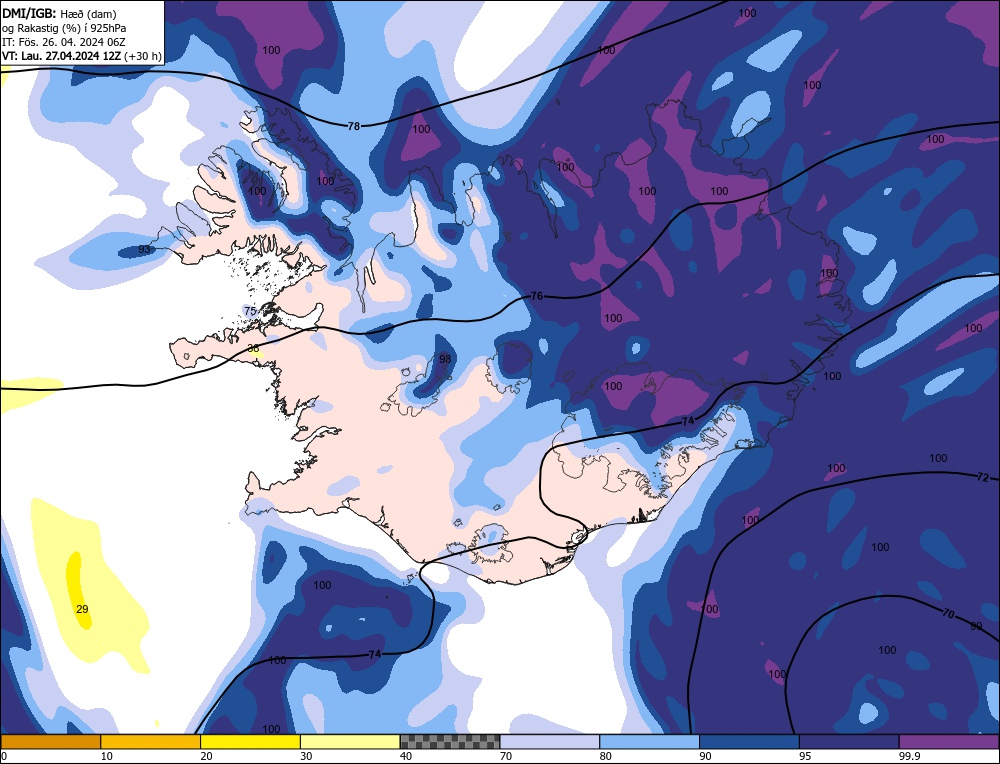Click the gray checkered 40–70 legend swatch
The image size is (1000, 764).
tap(450, 742)
